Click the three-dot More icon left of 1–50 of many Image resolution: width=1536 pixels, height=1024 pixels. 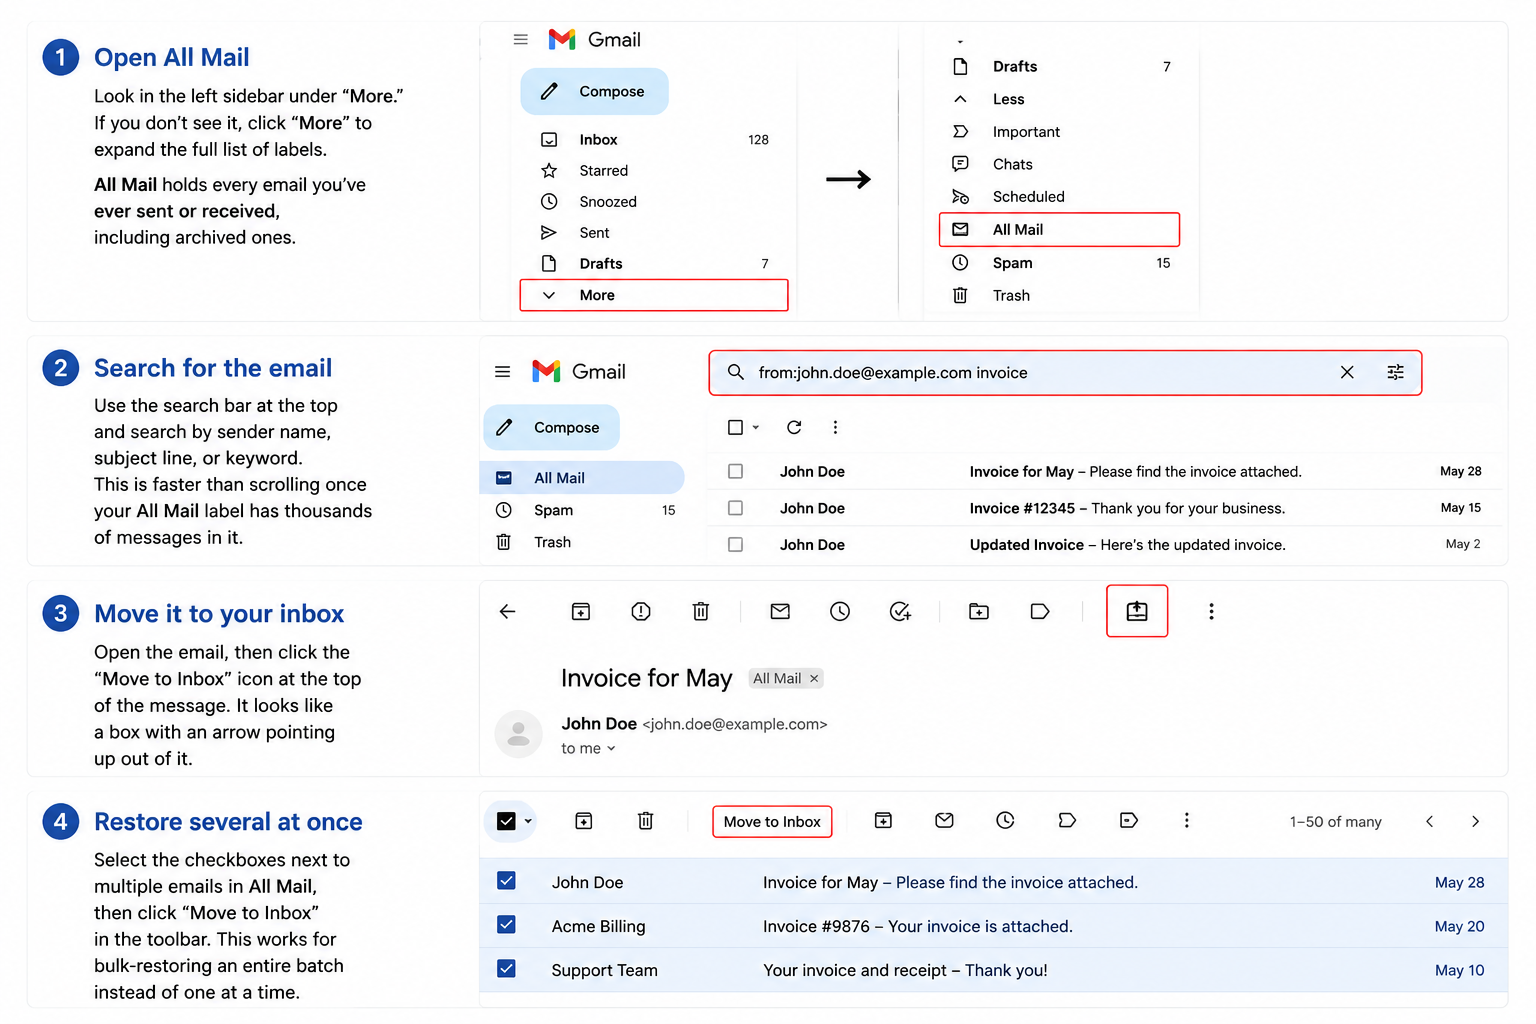(x=1187, y=820)
